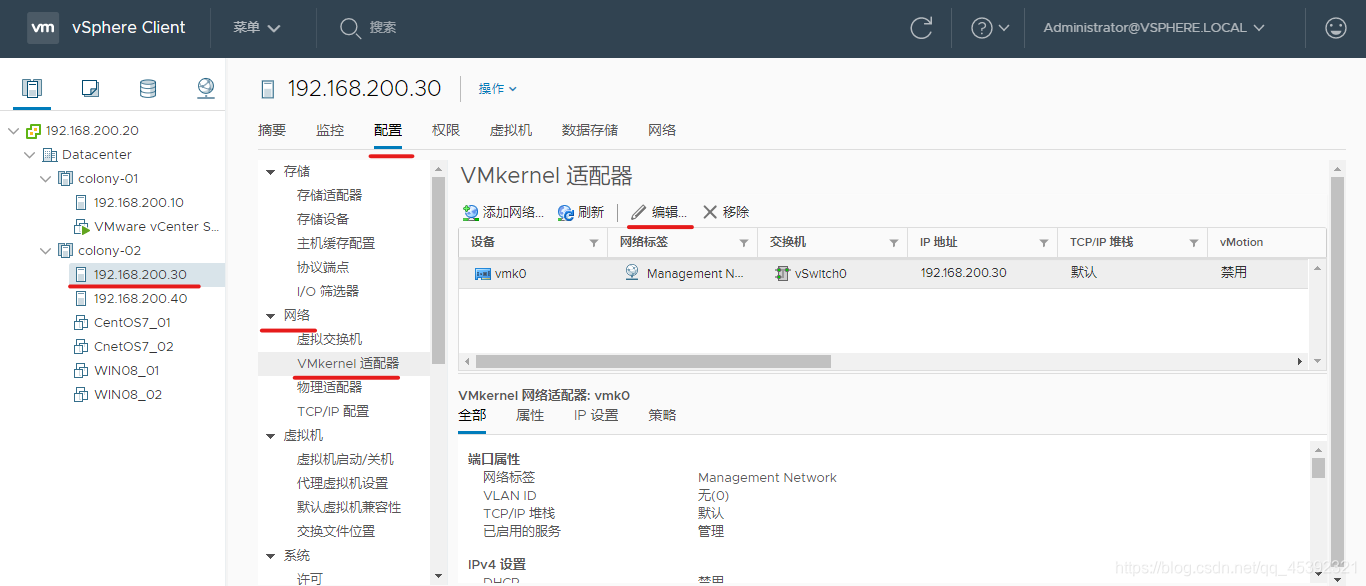This screenshot has width=1366, height=586.
Task: Collapse the 网络 config section
Action: pyautogui.click(x=270, y=316)
